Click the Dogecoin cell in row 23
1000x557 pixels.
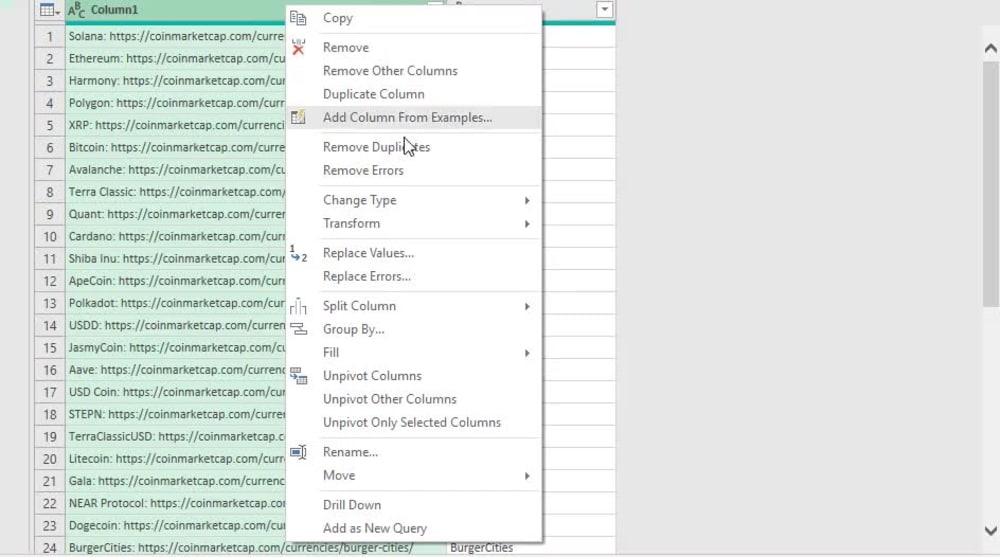pyautogui.click(x=175, y=525)
